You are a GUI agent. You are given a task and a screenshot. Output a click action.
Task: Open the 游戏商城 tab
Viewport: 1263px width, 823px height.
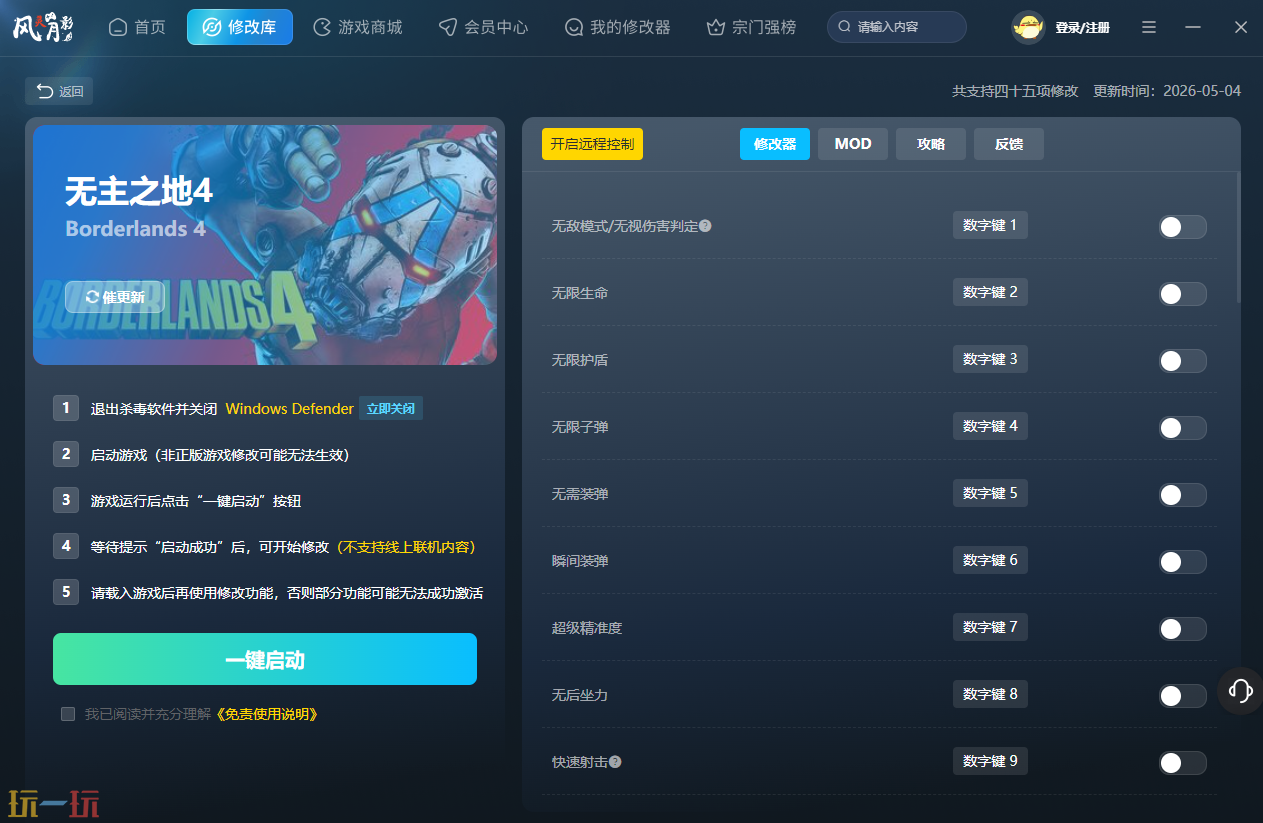[358, 27]
